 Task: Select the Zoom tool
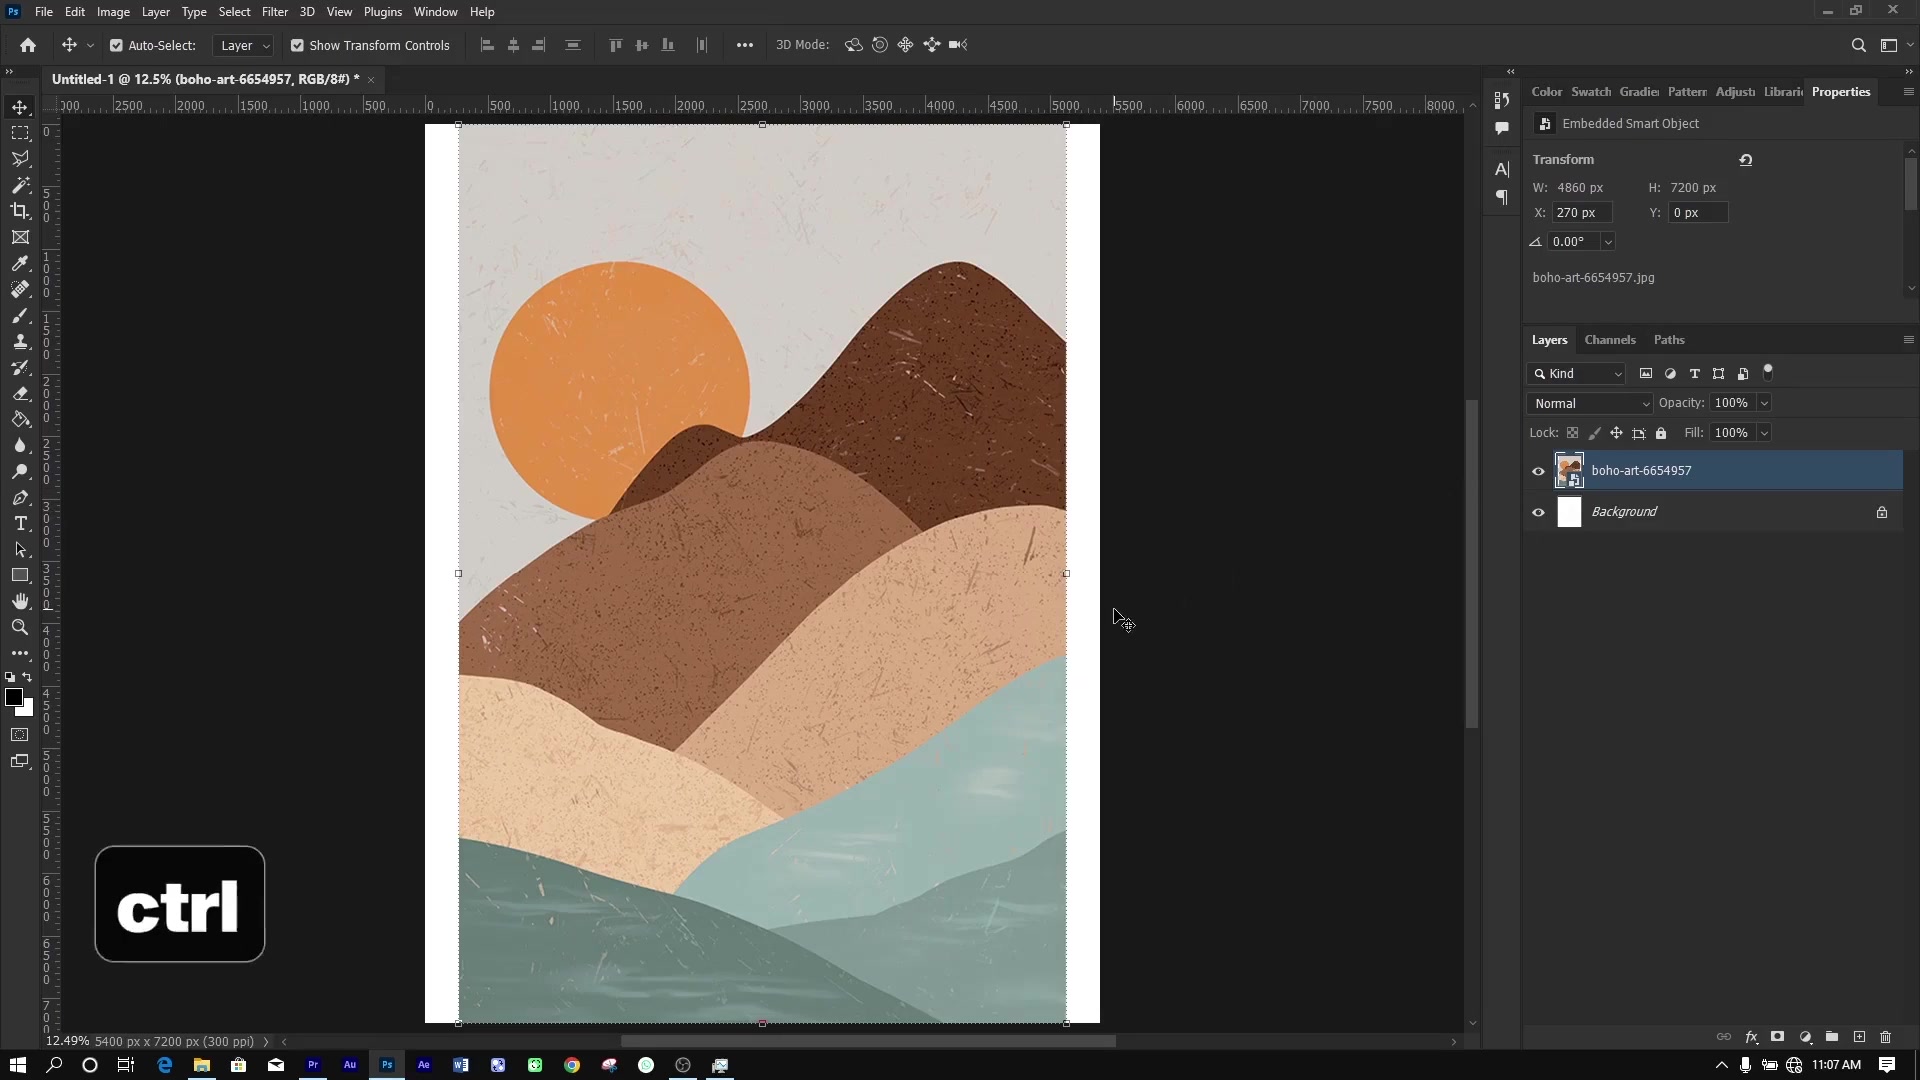pyautogui.click(x=20, y=627)
